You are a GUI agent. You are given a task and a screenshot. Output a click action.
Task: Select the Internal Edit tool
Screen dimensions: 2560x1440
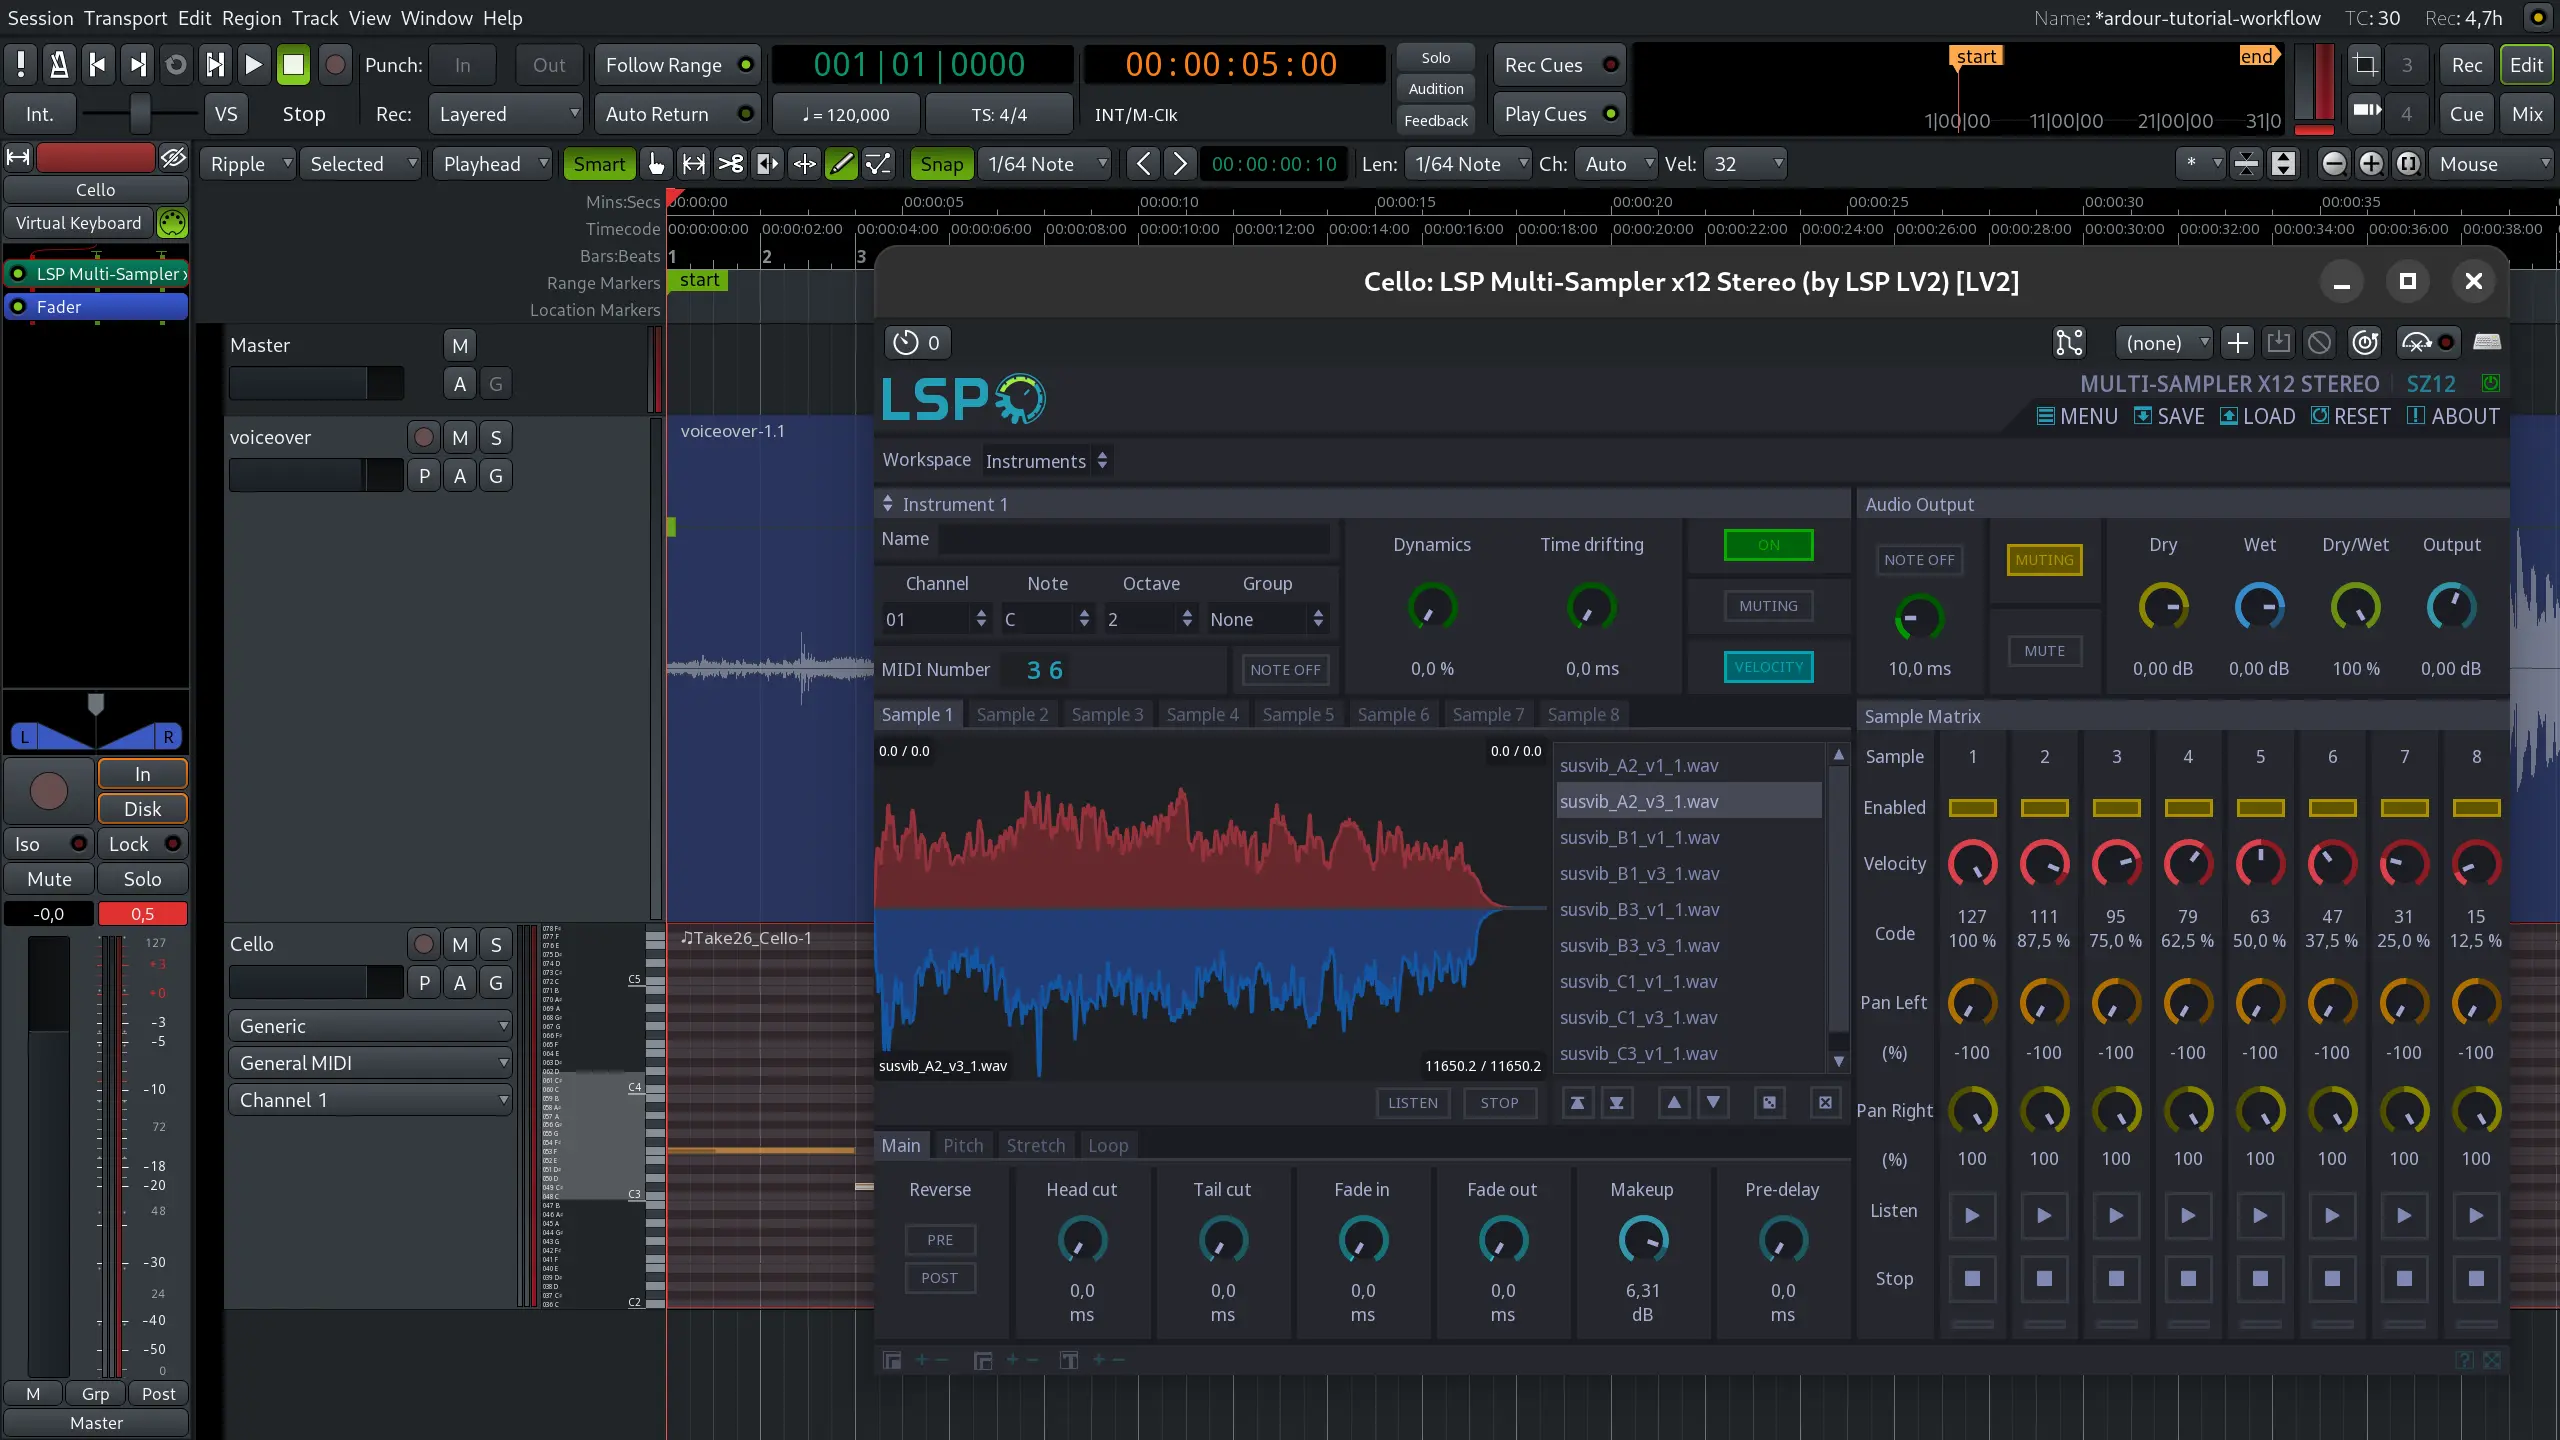tap(878, 164)
